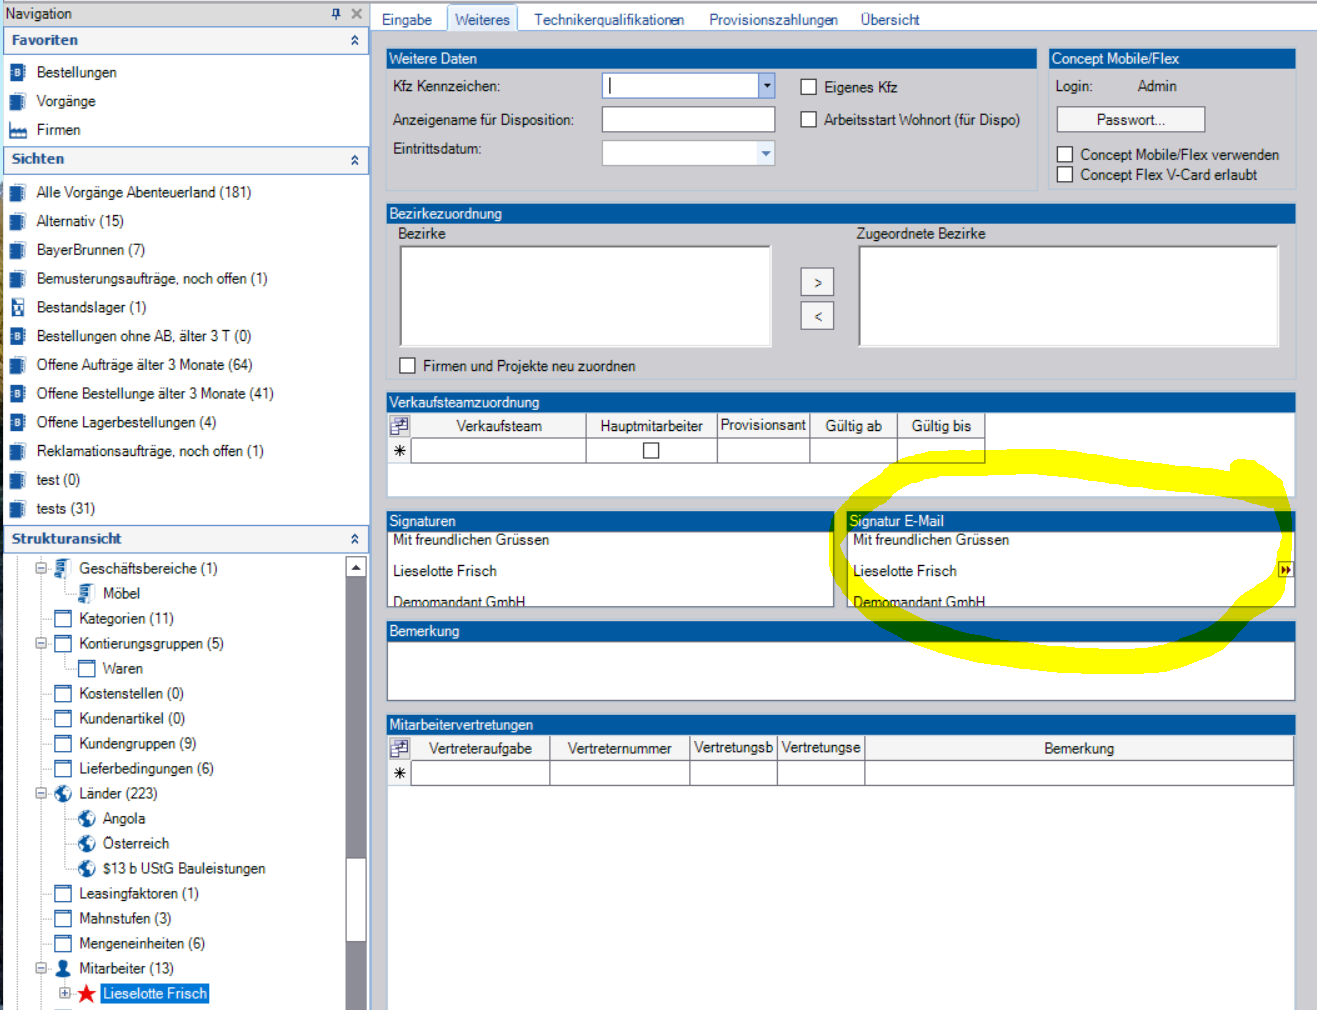Click the person icon beside Mitarbeiter (13)
1317x1010 pixels.
(x=63, y=969)
